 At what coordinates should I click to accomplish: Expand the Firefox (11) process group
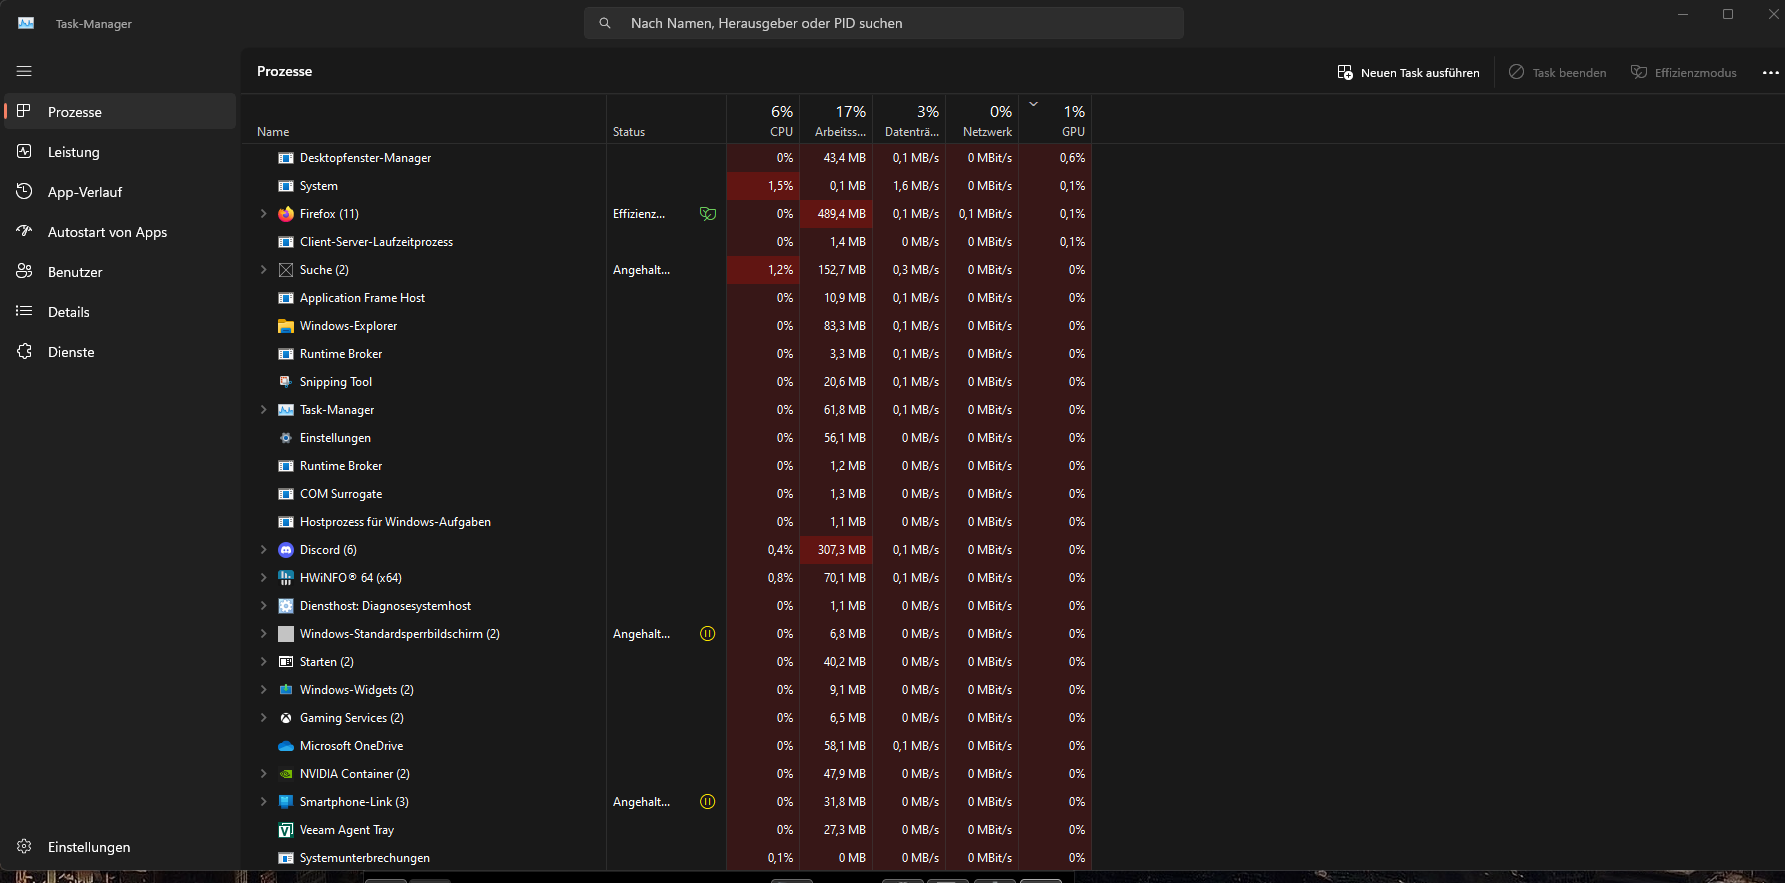(263, 214)
